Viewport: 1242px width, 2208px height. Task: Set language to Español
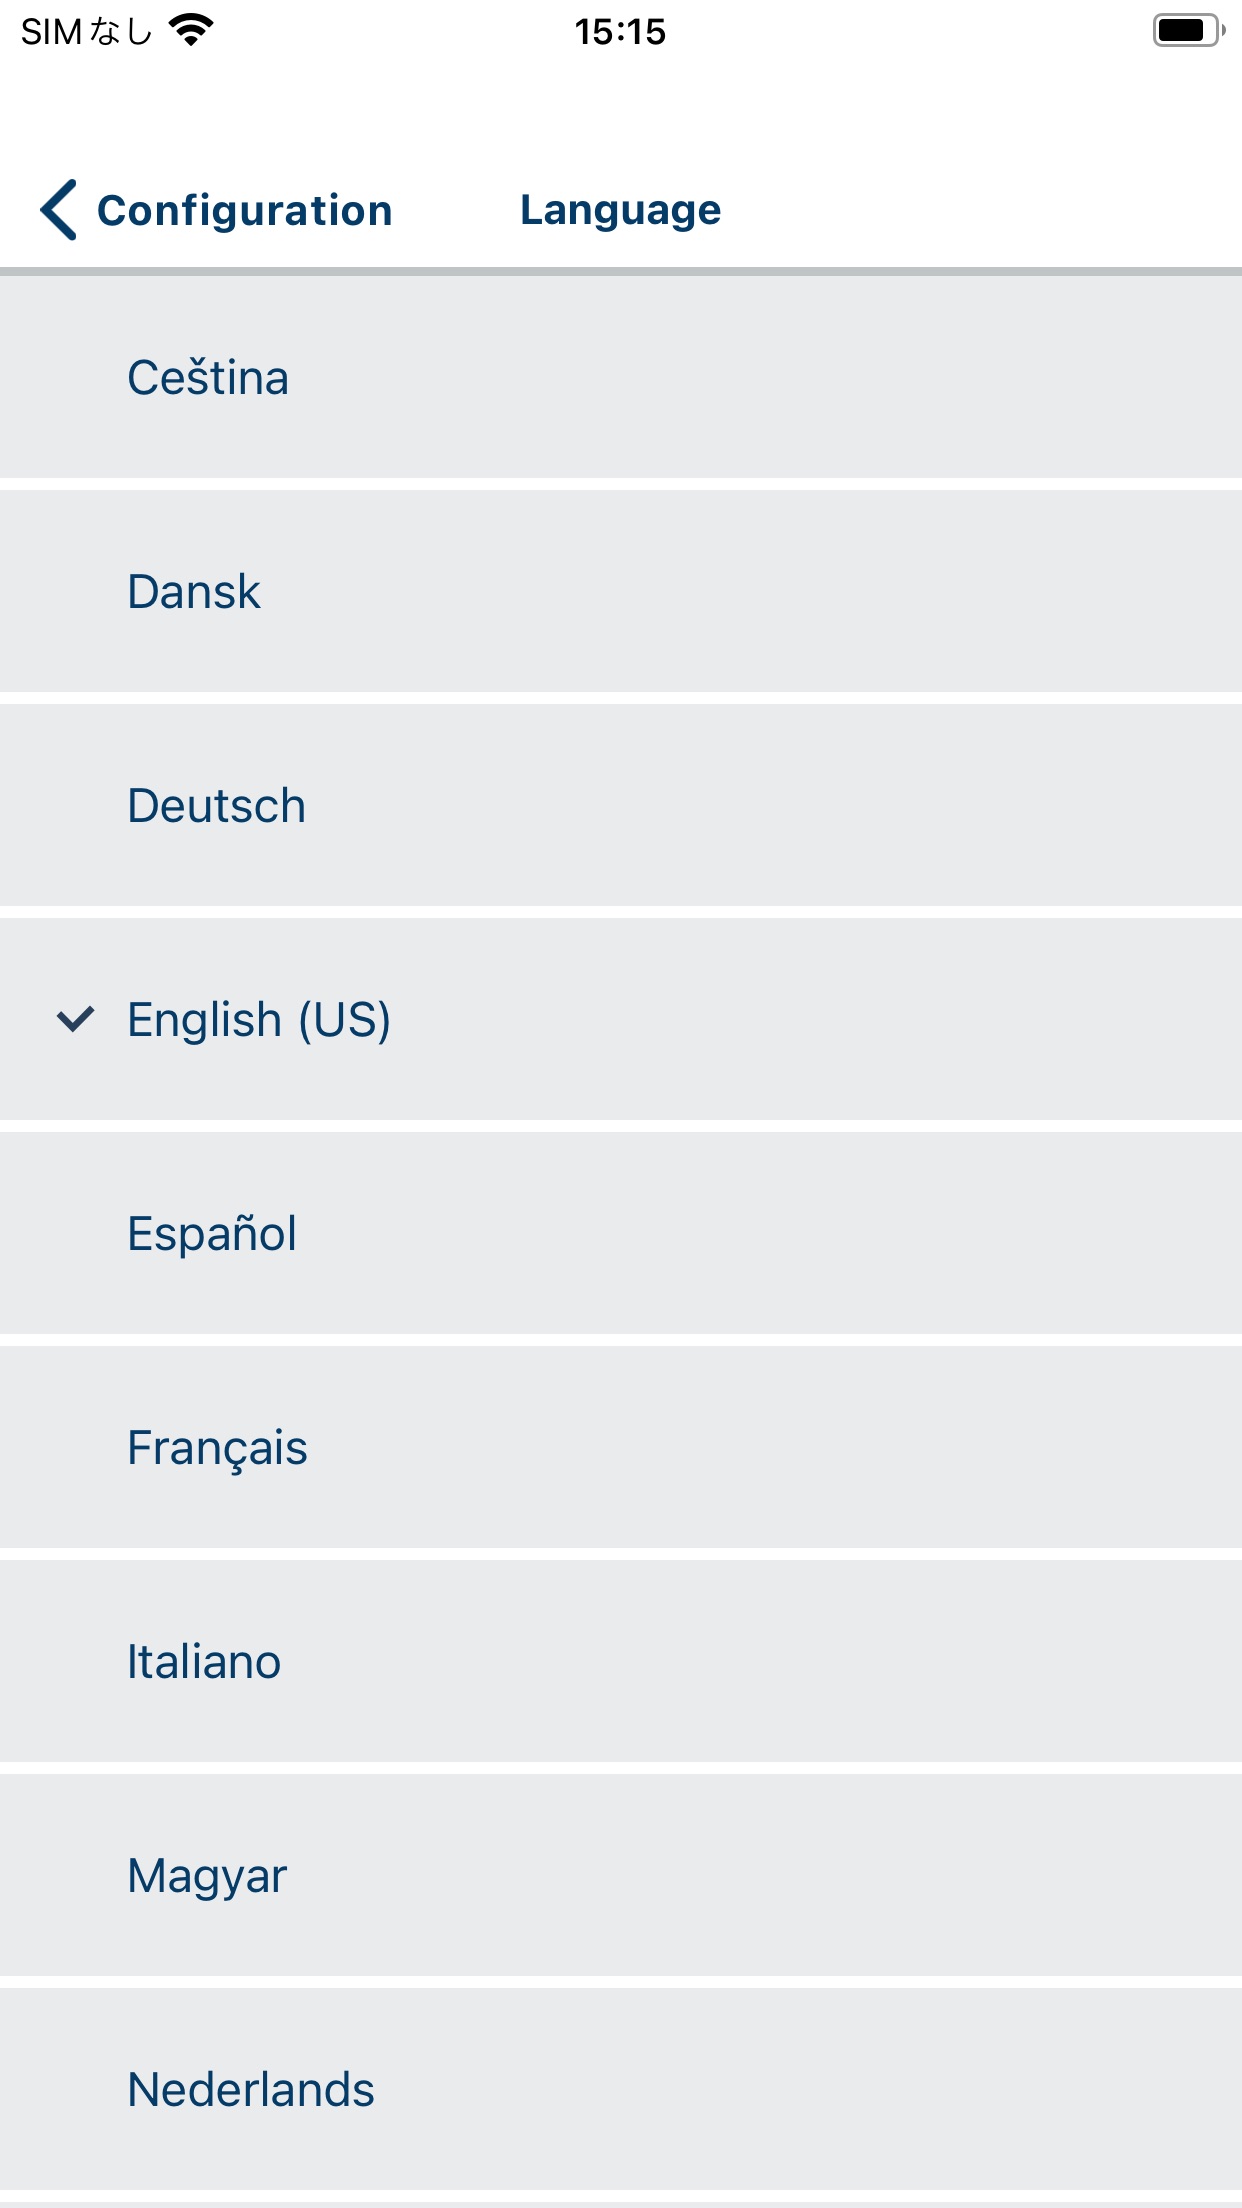[x=621, y=1233]
